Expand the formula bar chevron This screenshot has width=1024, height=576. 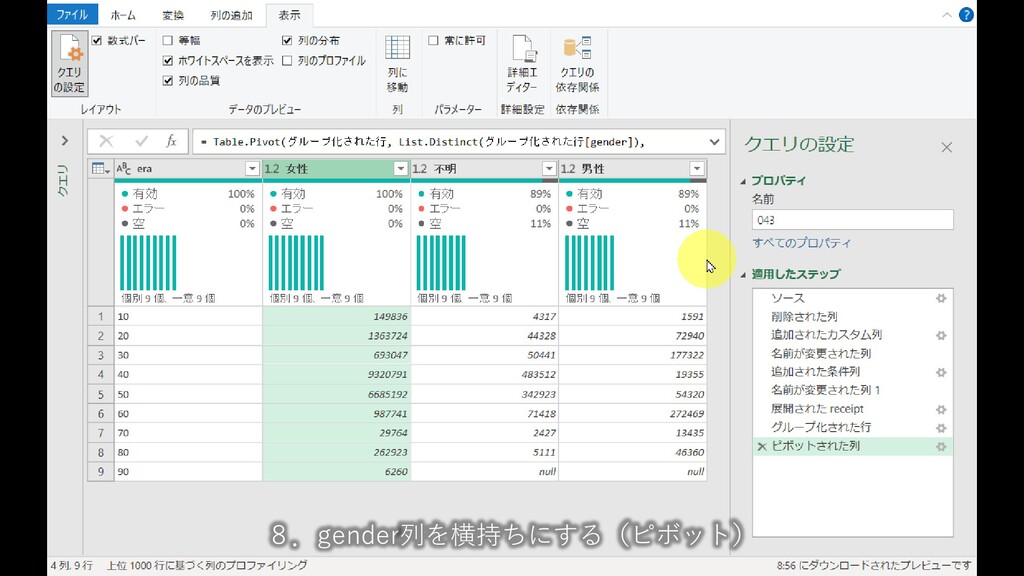pyautogui.click(x=714, y=142)
